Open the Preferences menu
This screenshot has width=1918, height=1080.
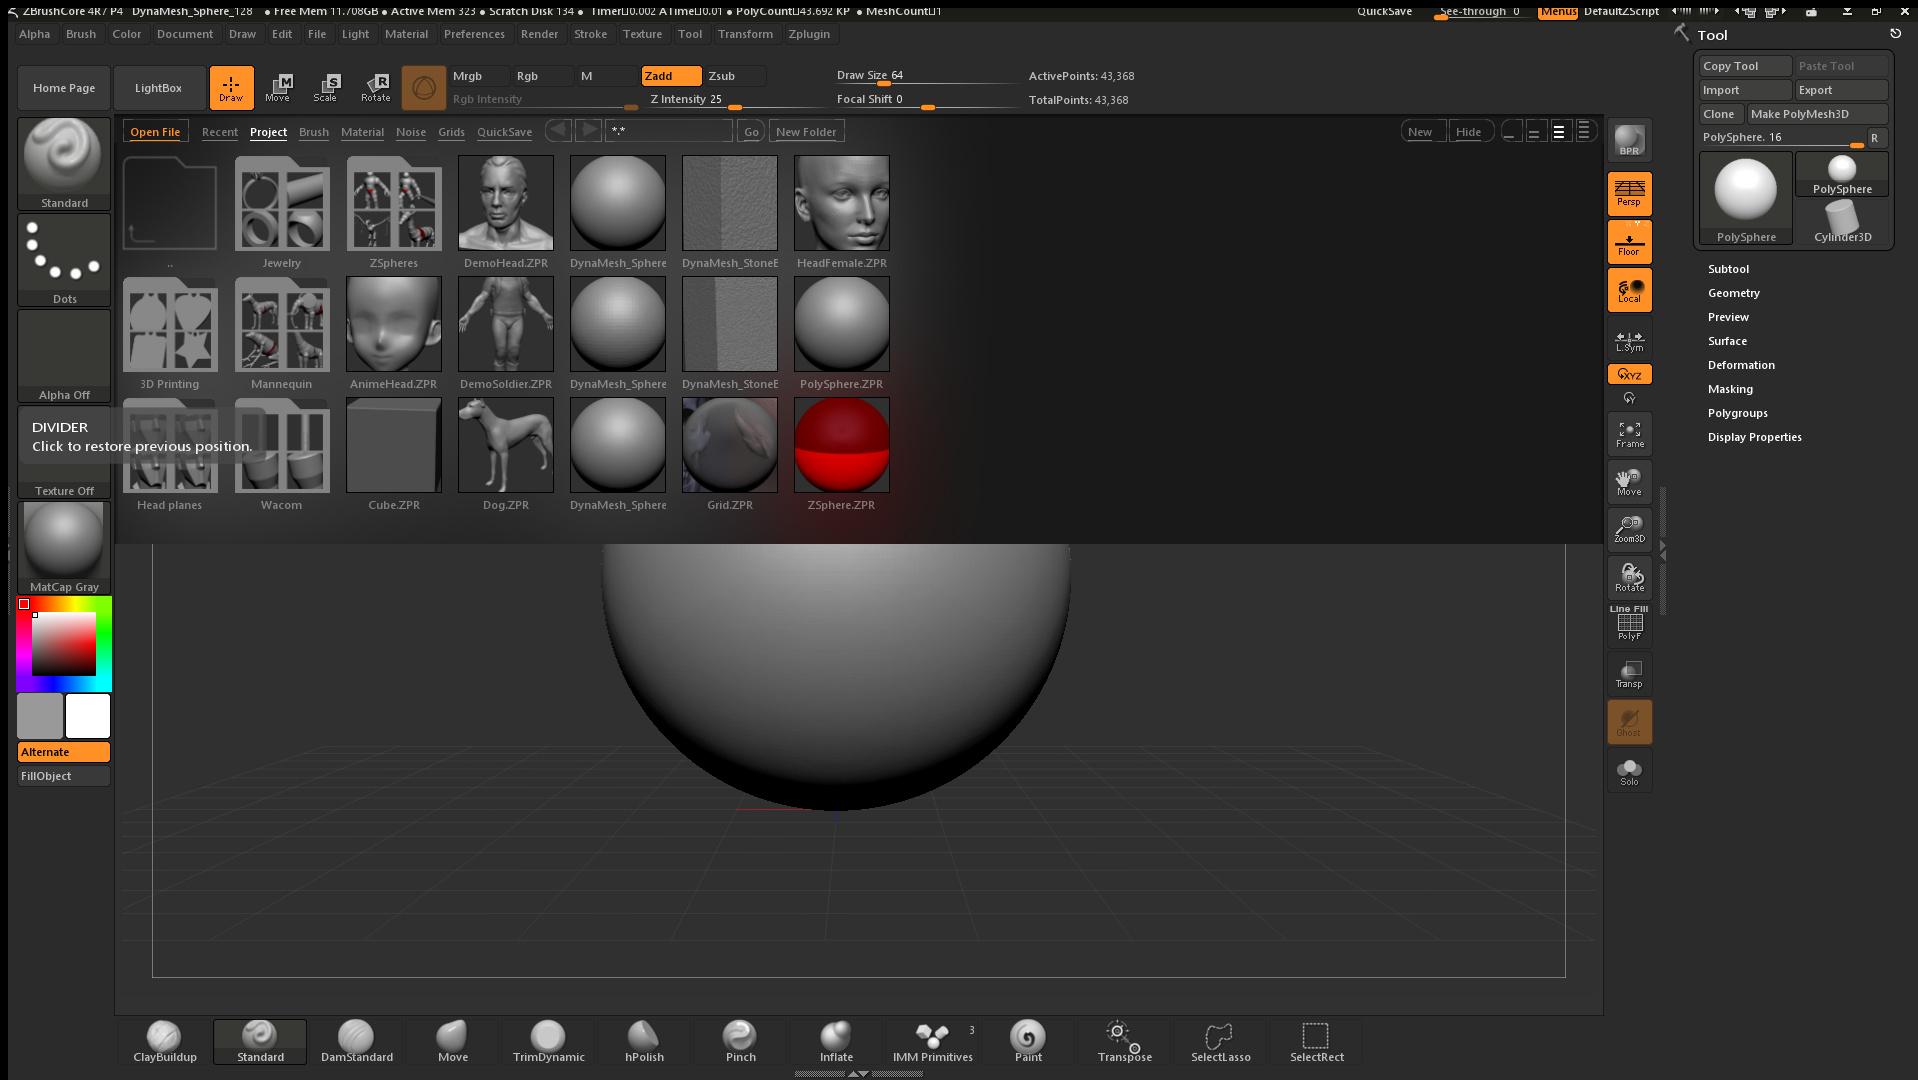point(474,33)
